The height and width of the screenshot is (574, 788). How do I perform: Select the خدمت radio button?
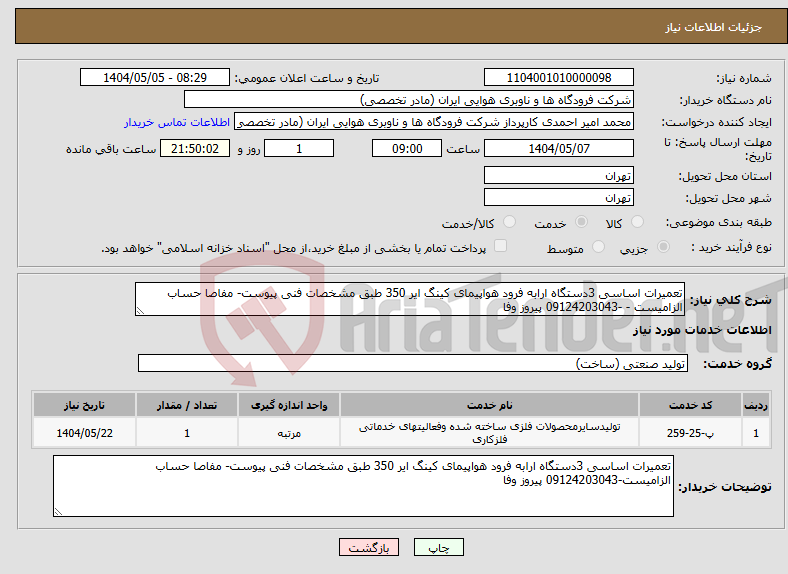(x=581, y=222)
